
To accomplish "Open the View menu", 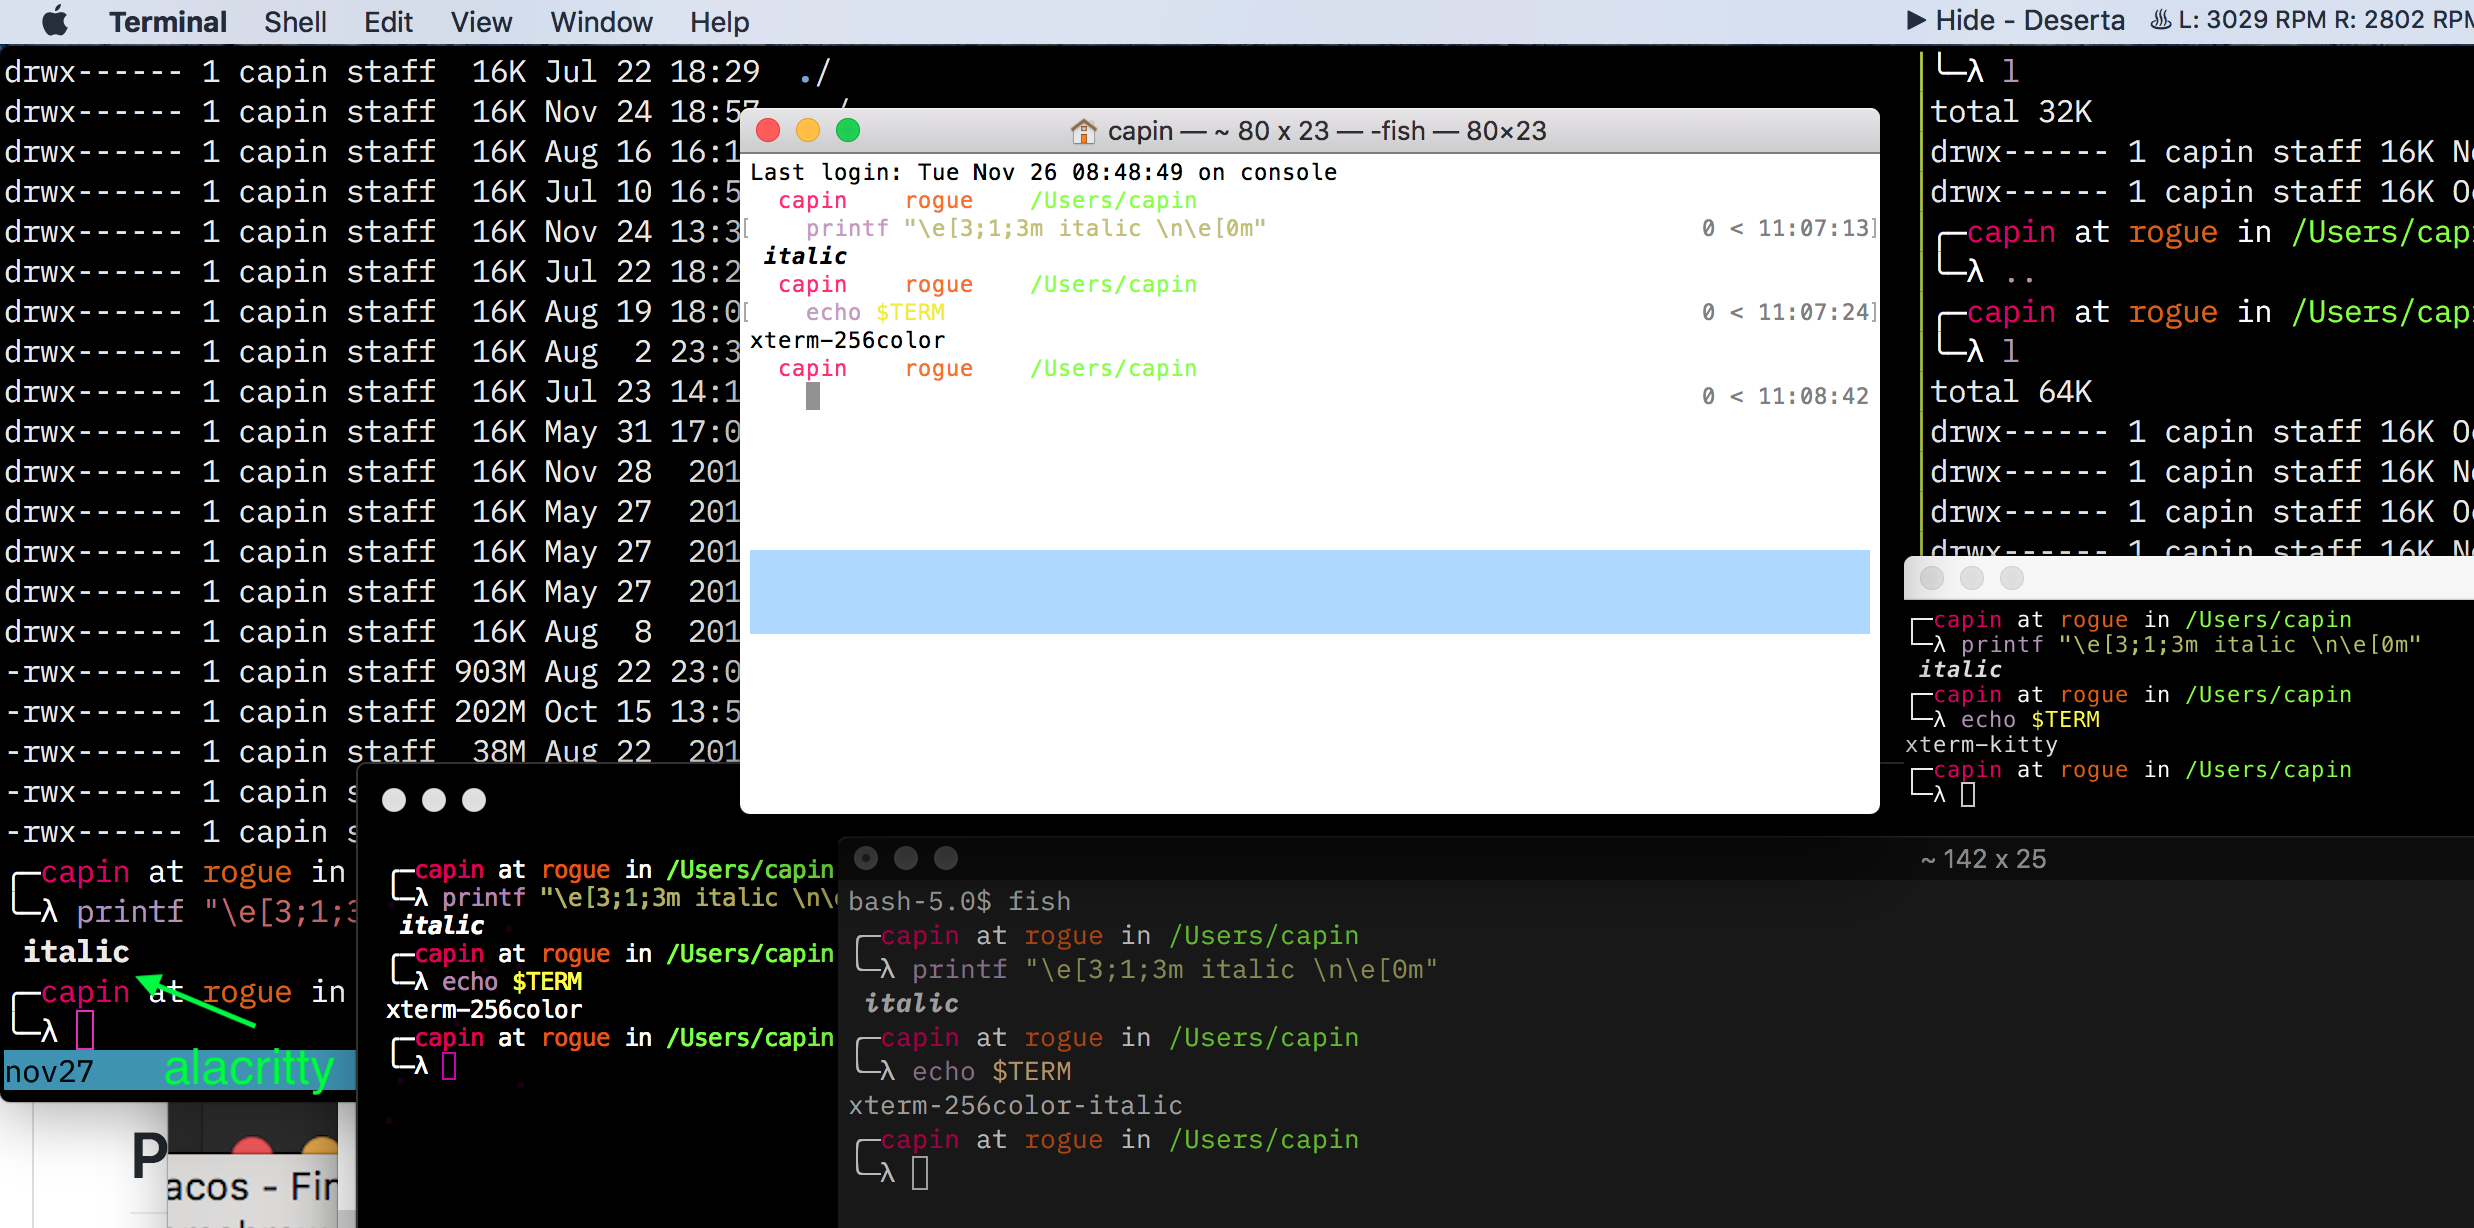I will click(481, 21).
